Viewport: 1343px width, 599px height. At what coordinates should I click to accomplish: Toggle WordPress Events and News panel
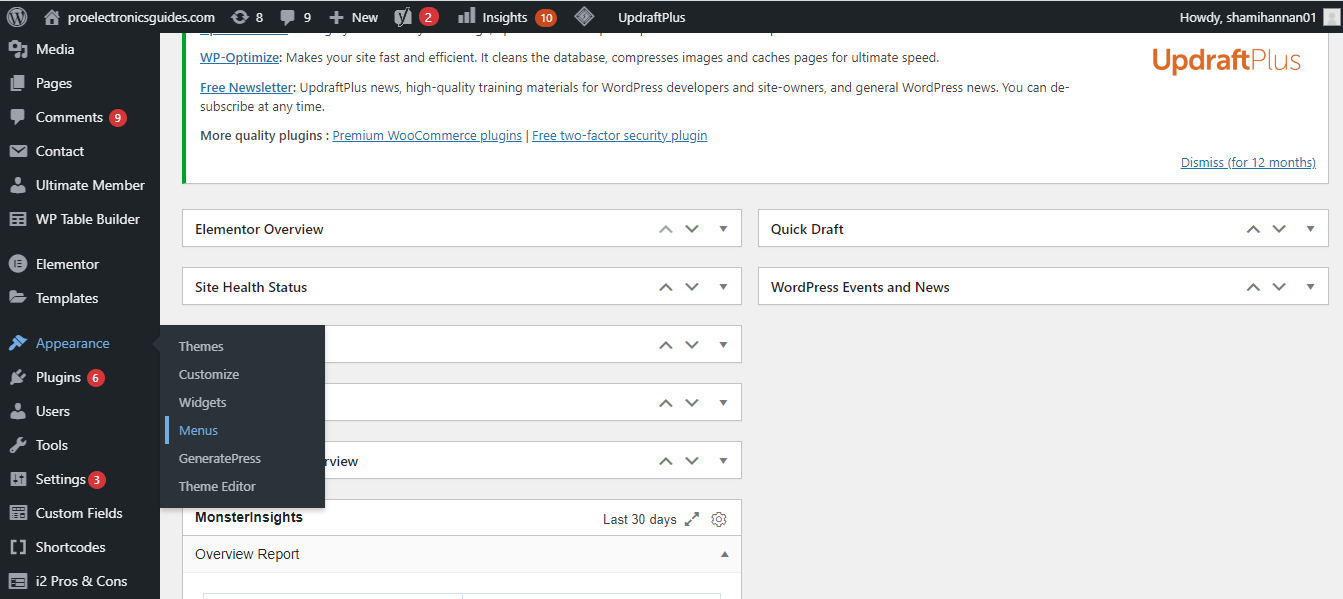coord(1310,287)
